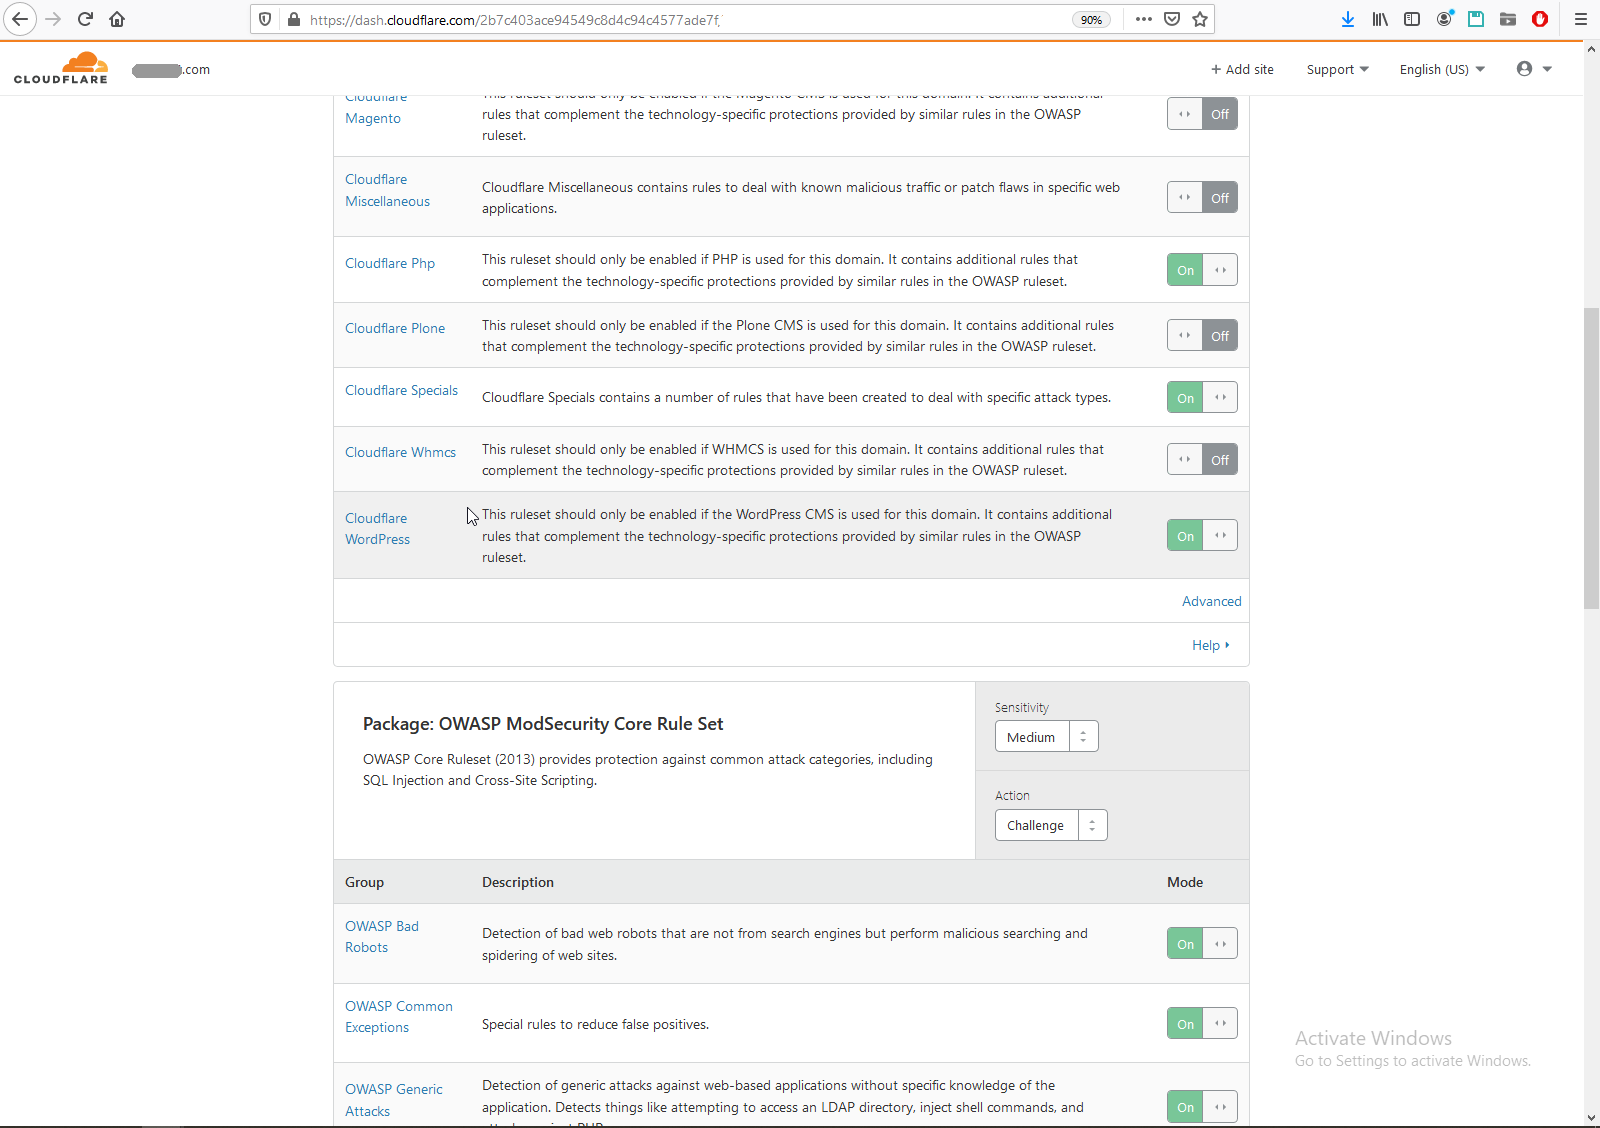The image size is (1600, 1128).
Task: Enable the Cloudflare Whmcs ruleset
Action: 1202,460
